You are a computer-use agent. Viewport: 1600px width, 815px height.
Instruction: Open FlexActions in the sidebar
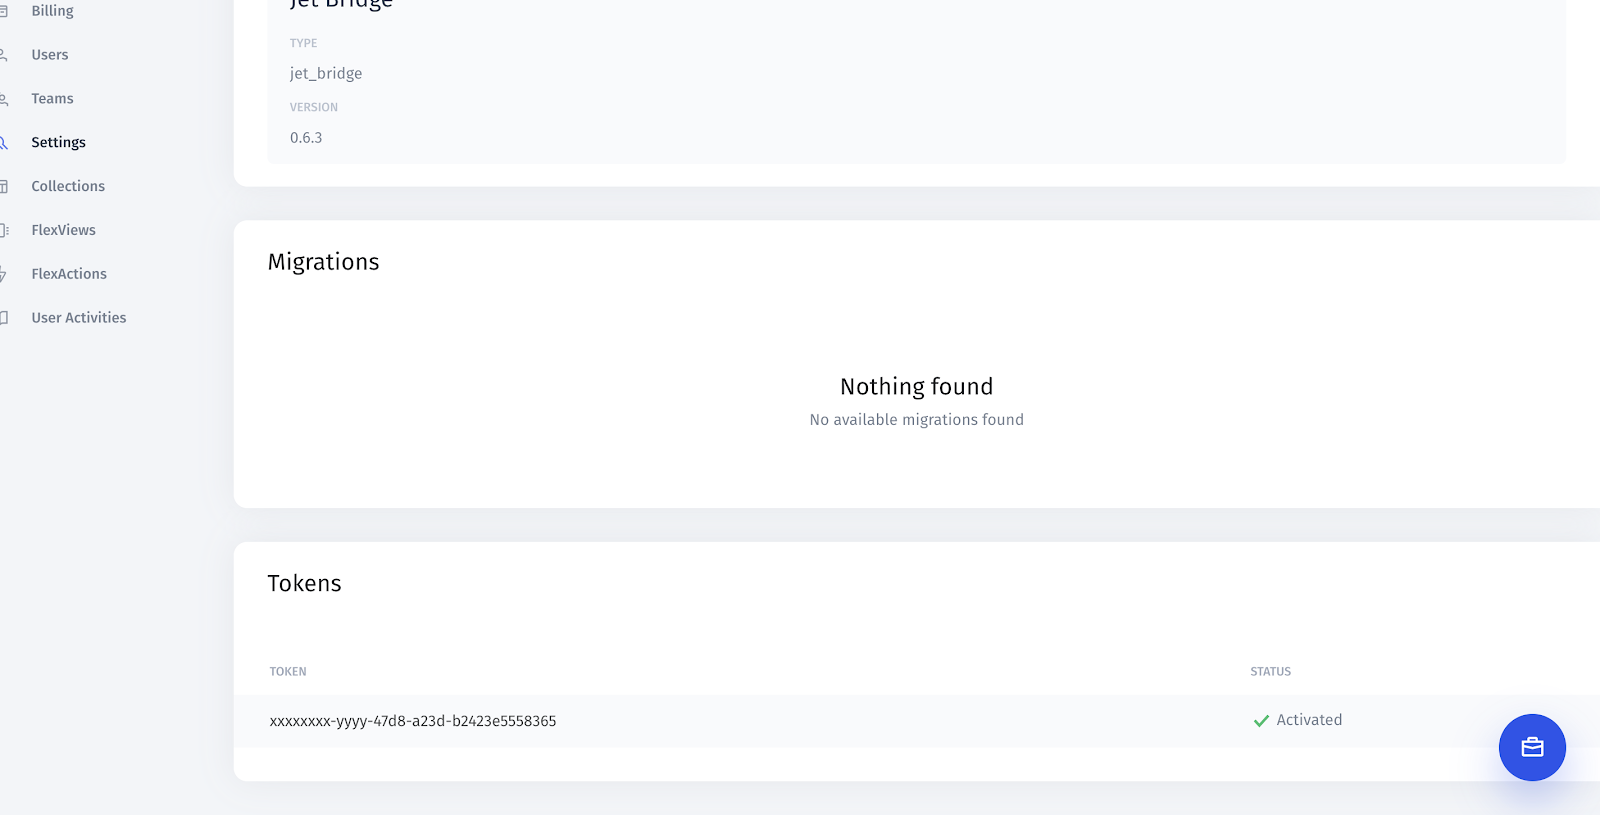click(x=69, y=274)
